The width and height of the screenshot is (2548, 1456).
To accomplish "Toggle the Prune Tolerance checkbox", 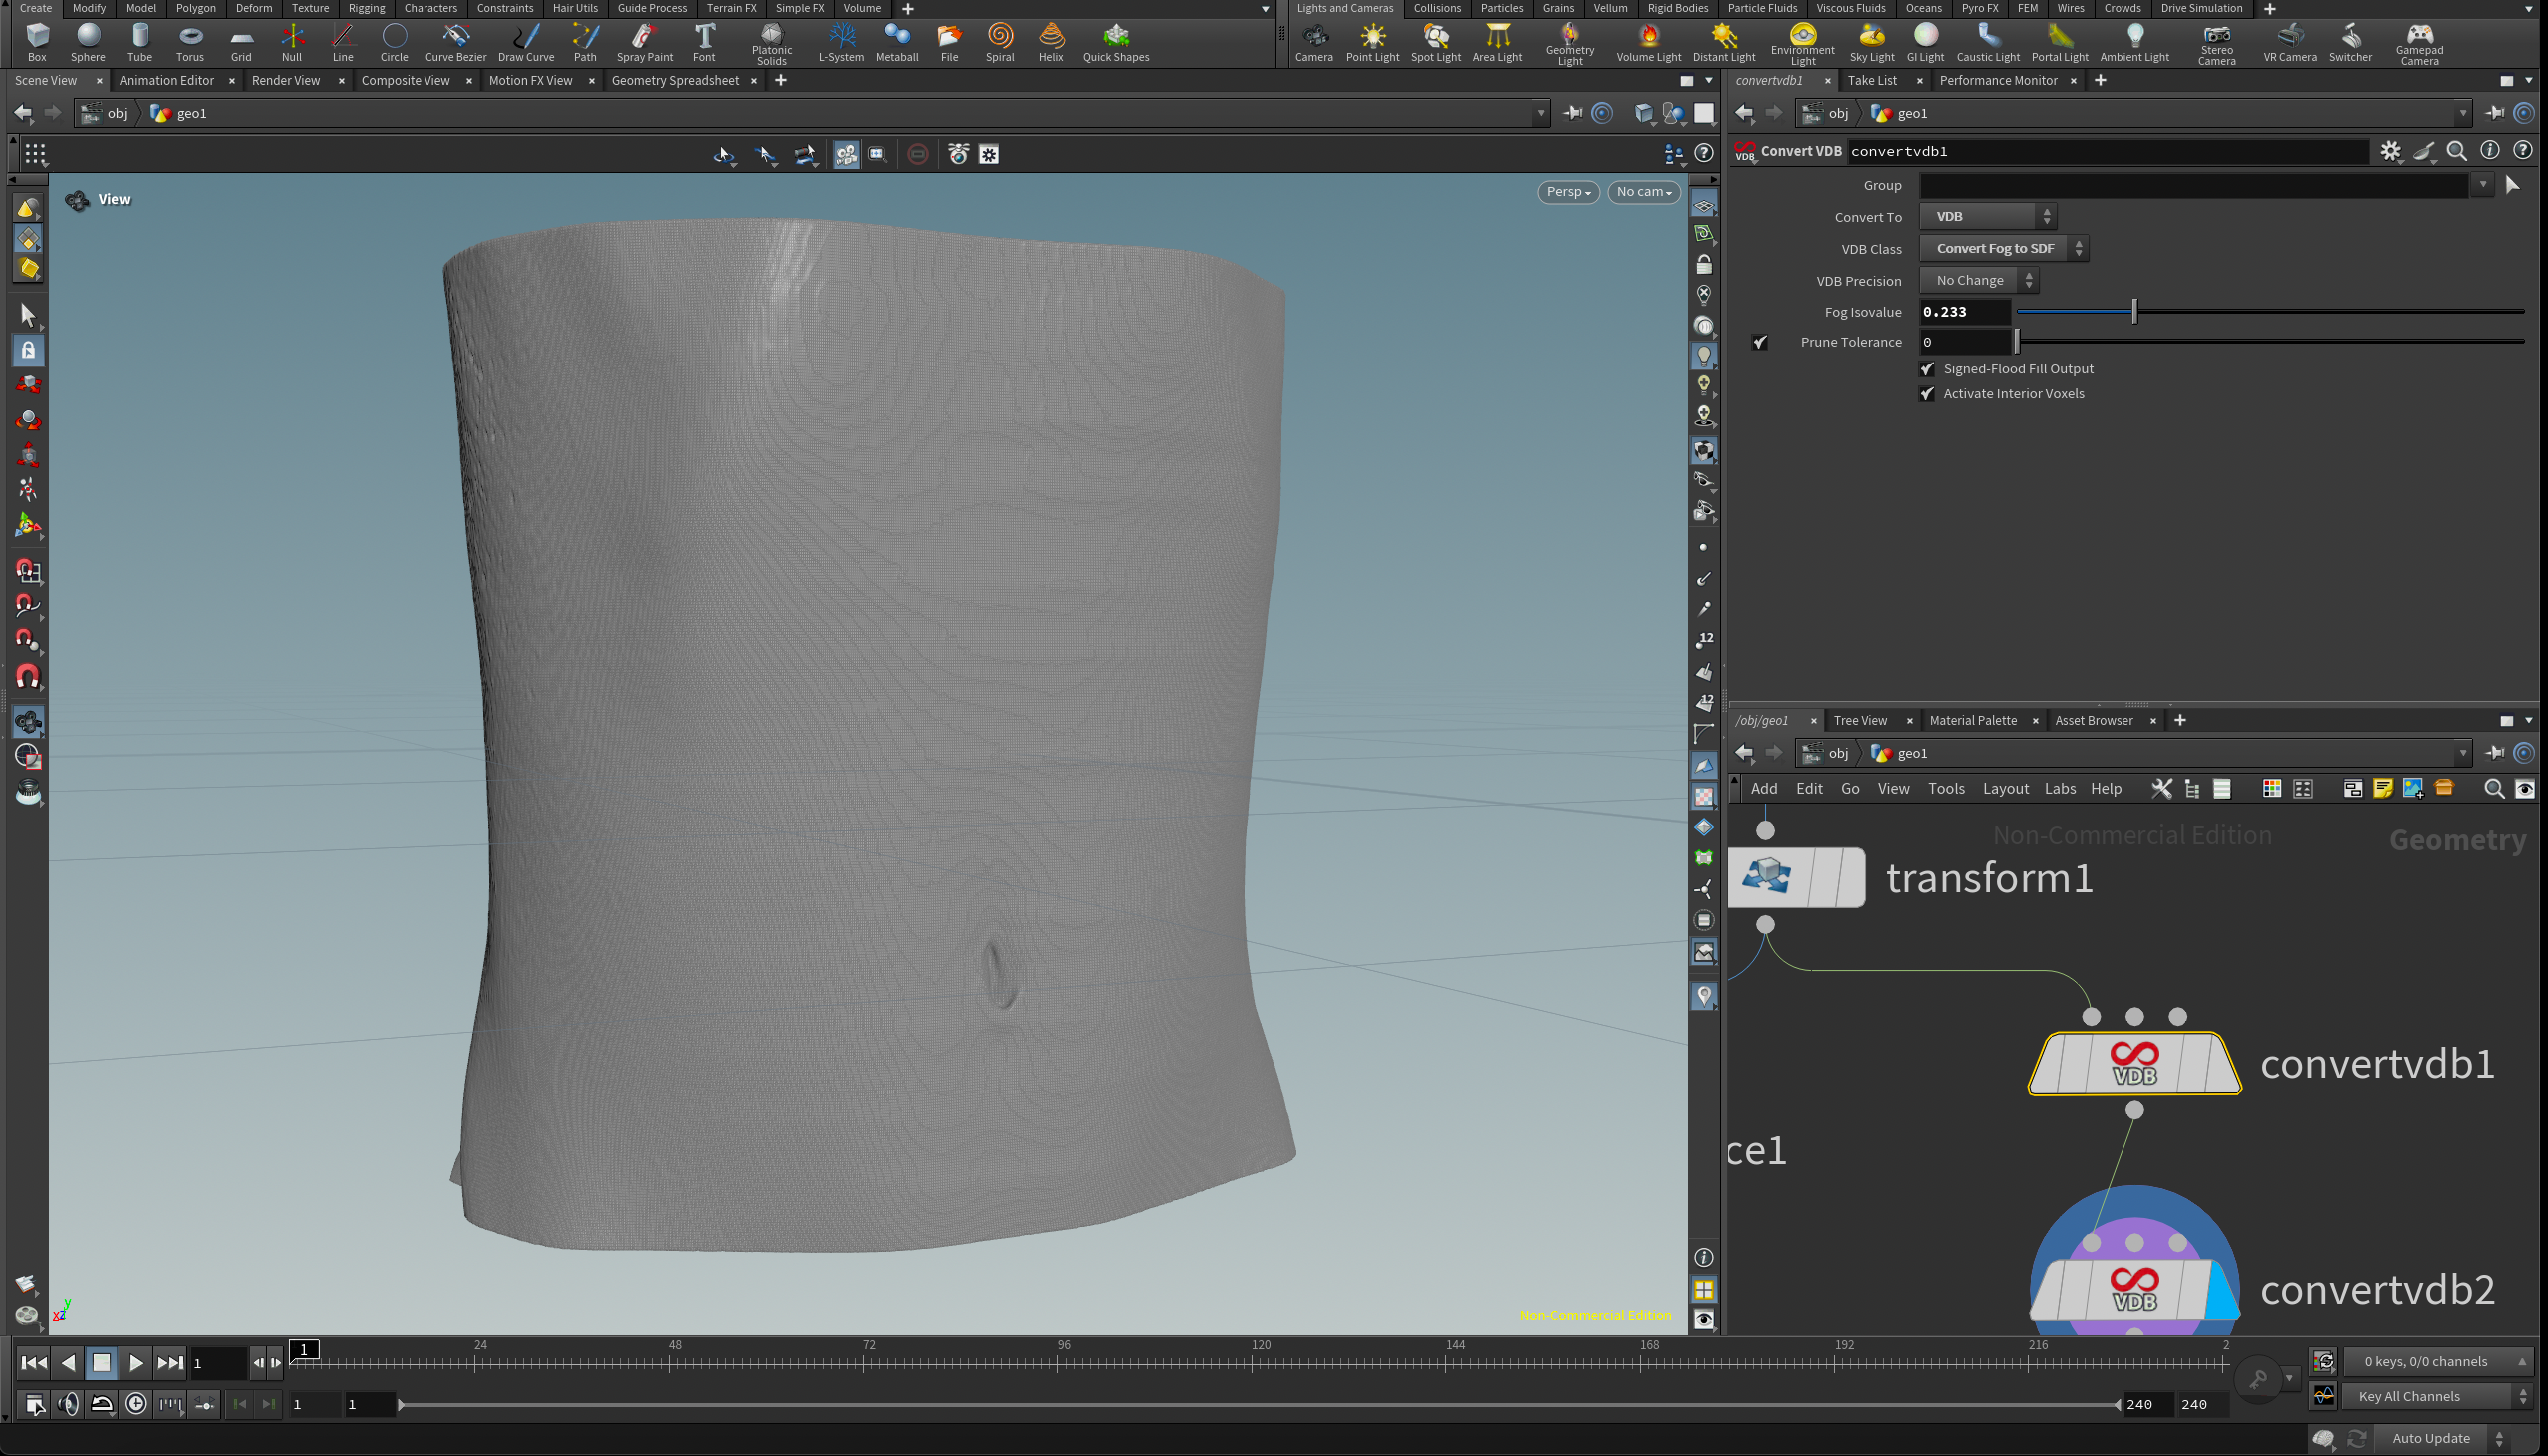I will pos(1760,342).
